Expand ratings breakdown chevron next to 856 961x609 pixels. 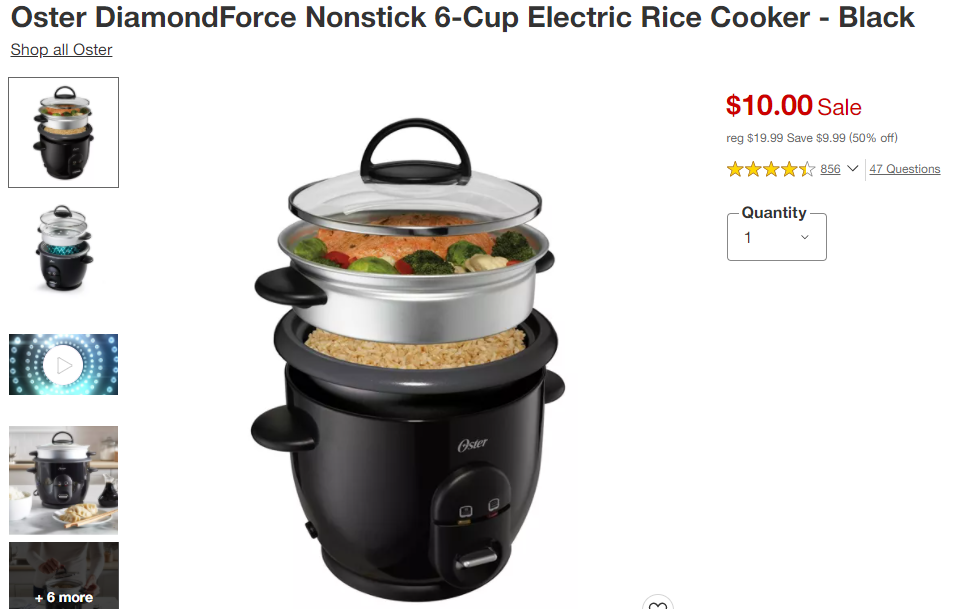coord(852,168)
